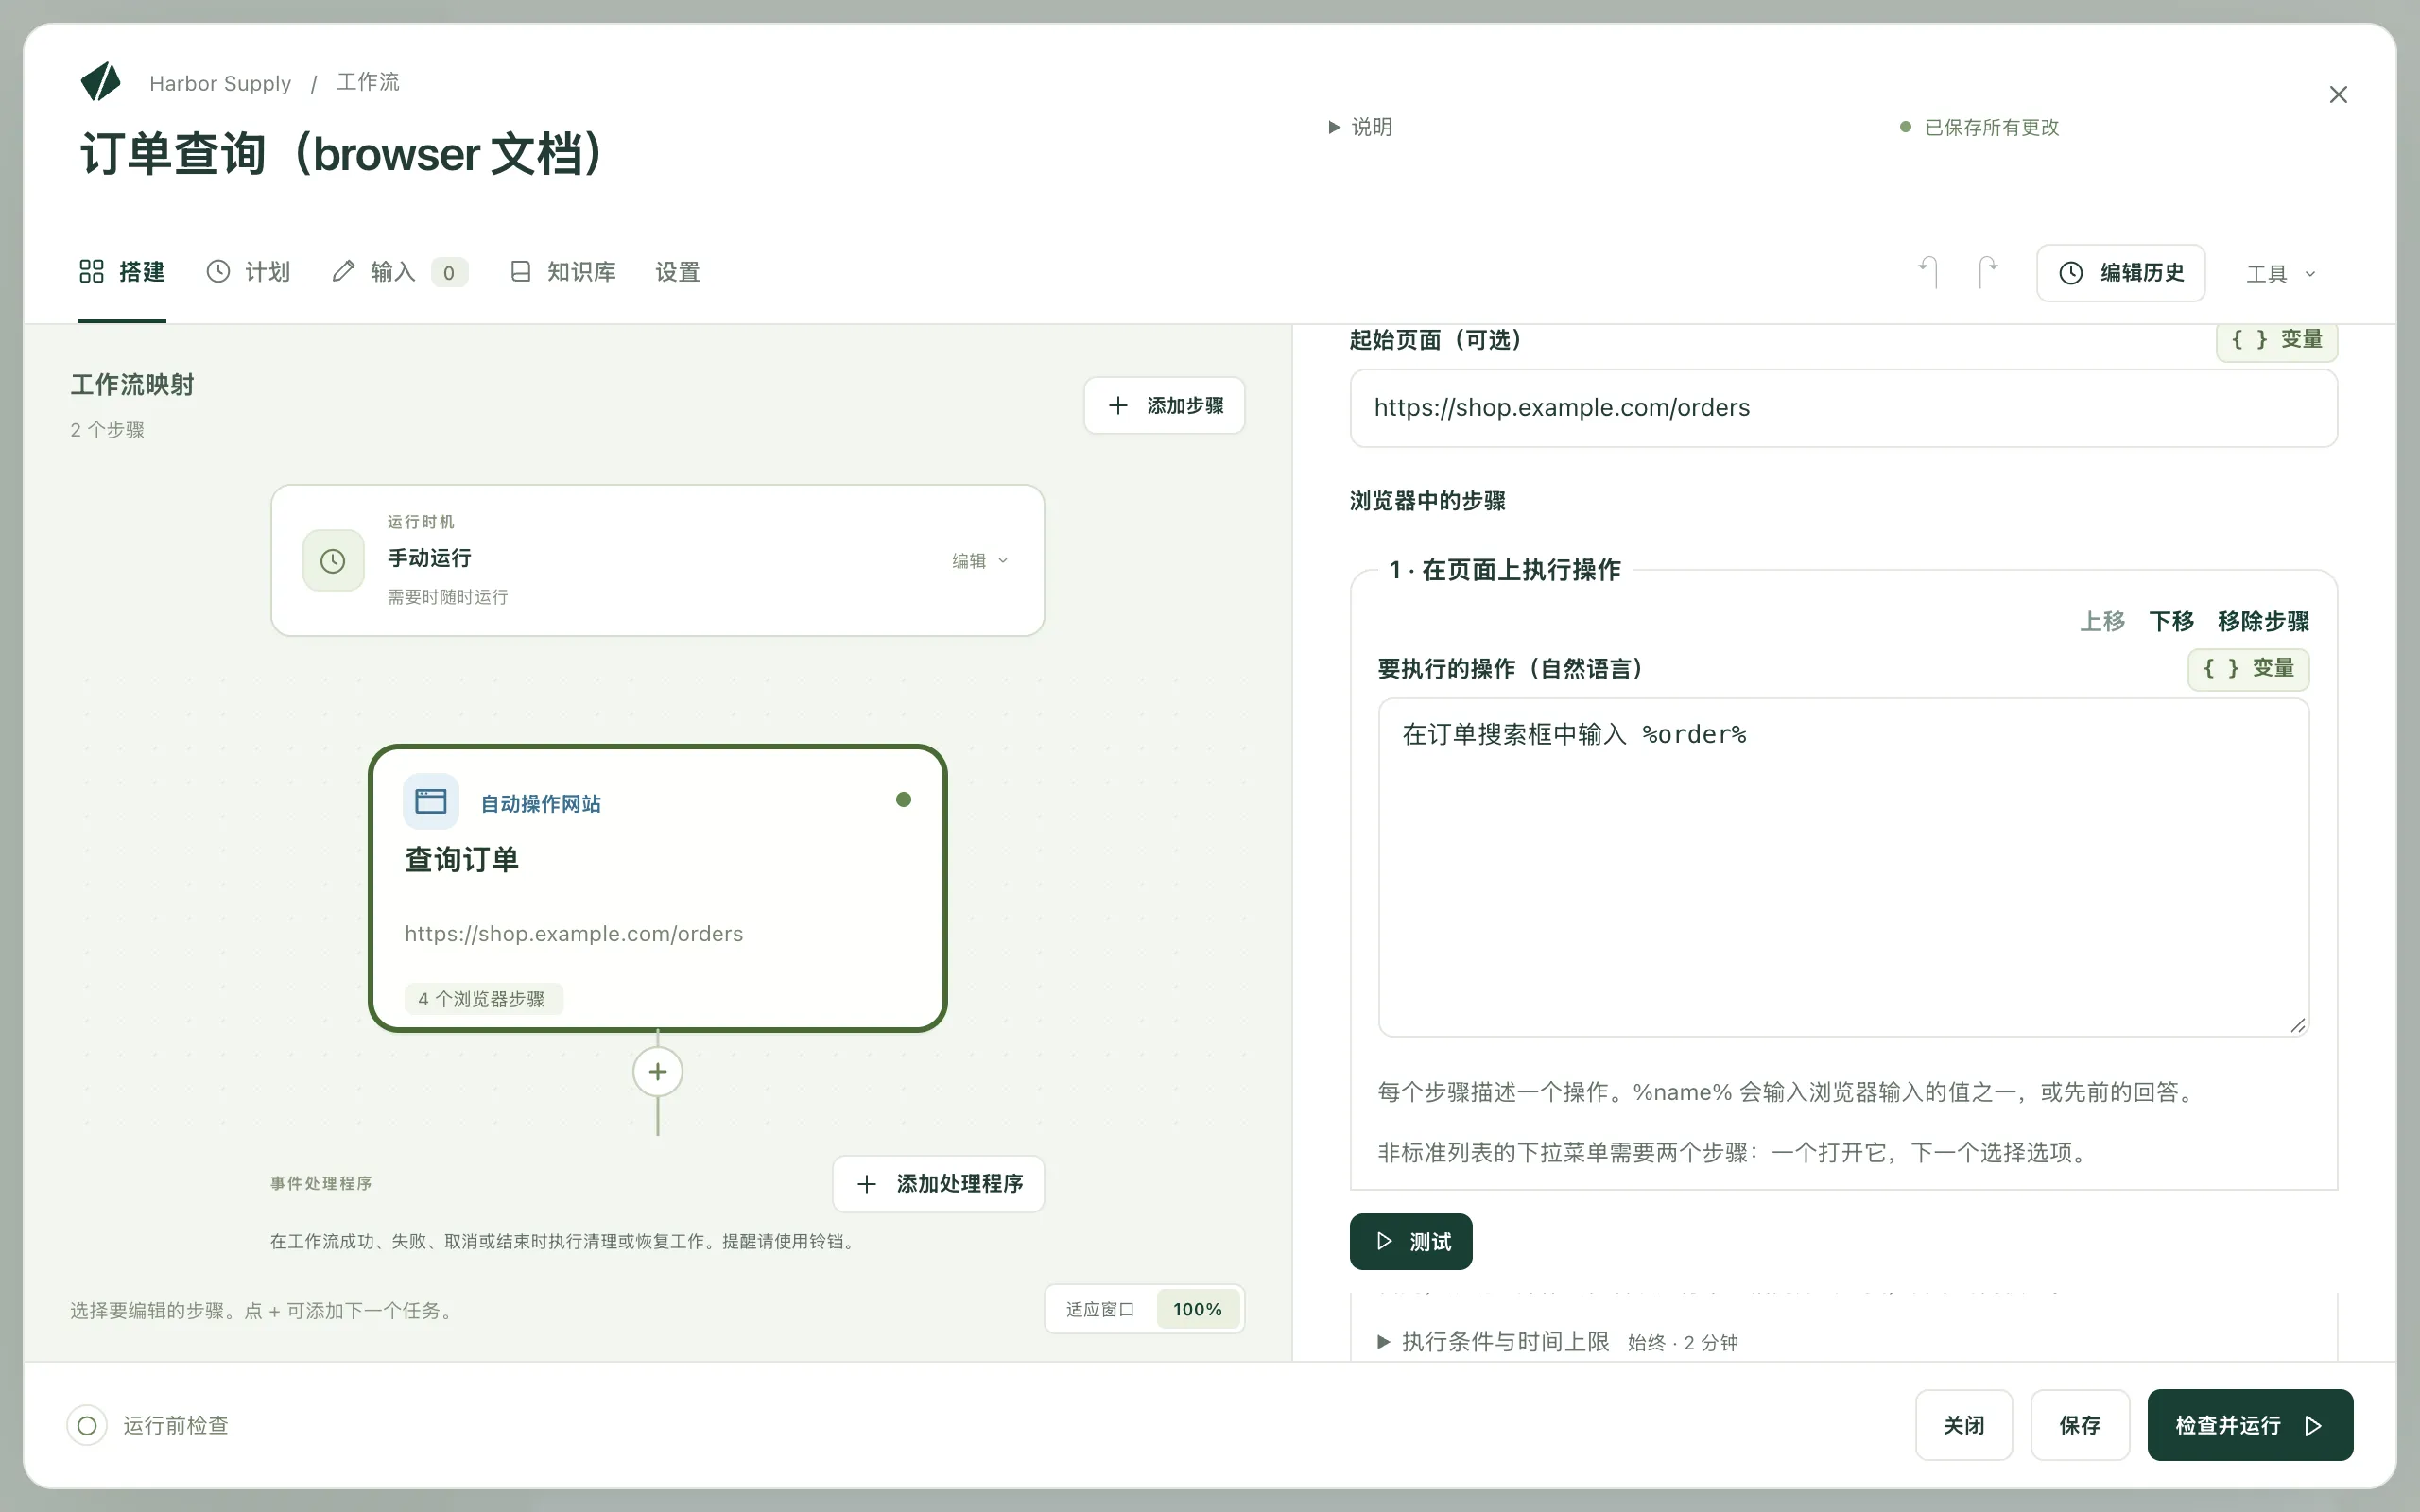Open the 设置 tab
The width and height of the screenshot is (2420, 1512).
point(677,272)
